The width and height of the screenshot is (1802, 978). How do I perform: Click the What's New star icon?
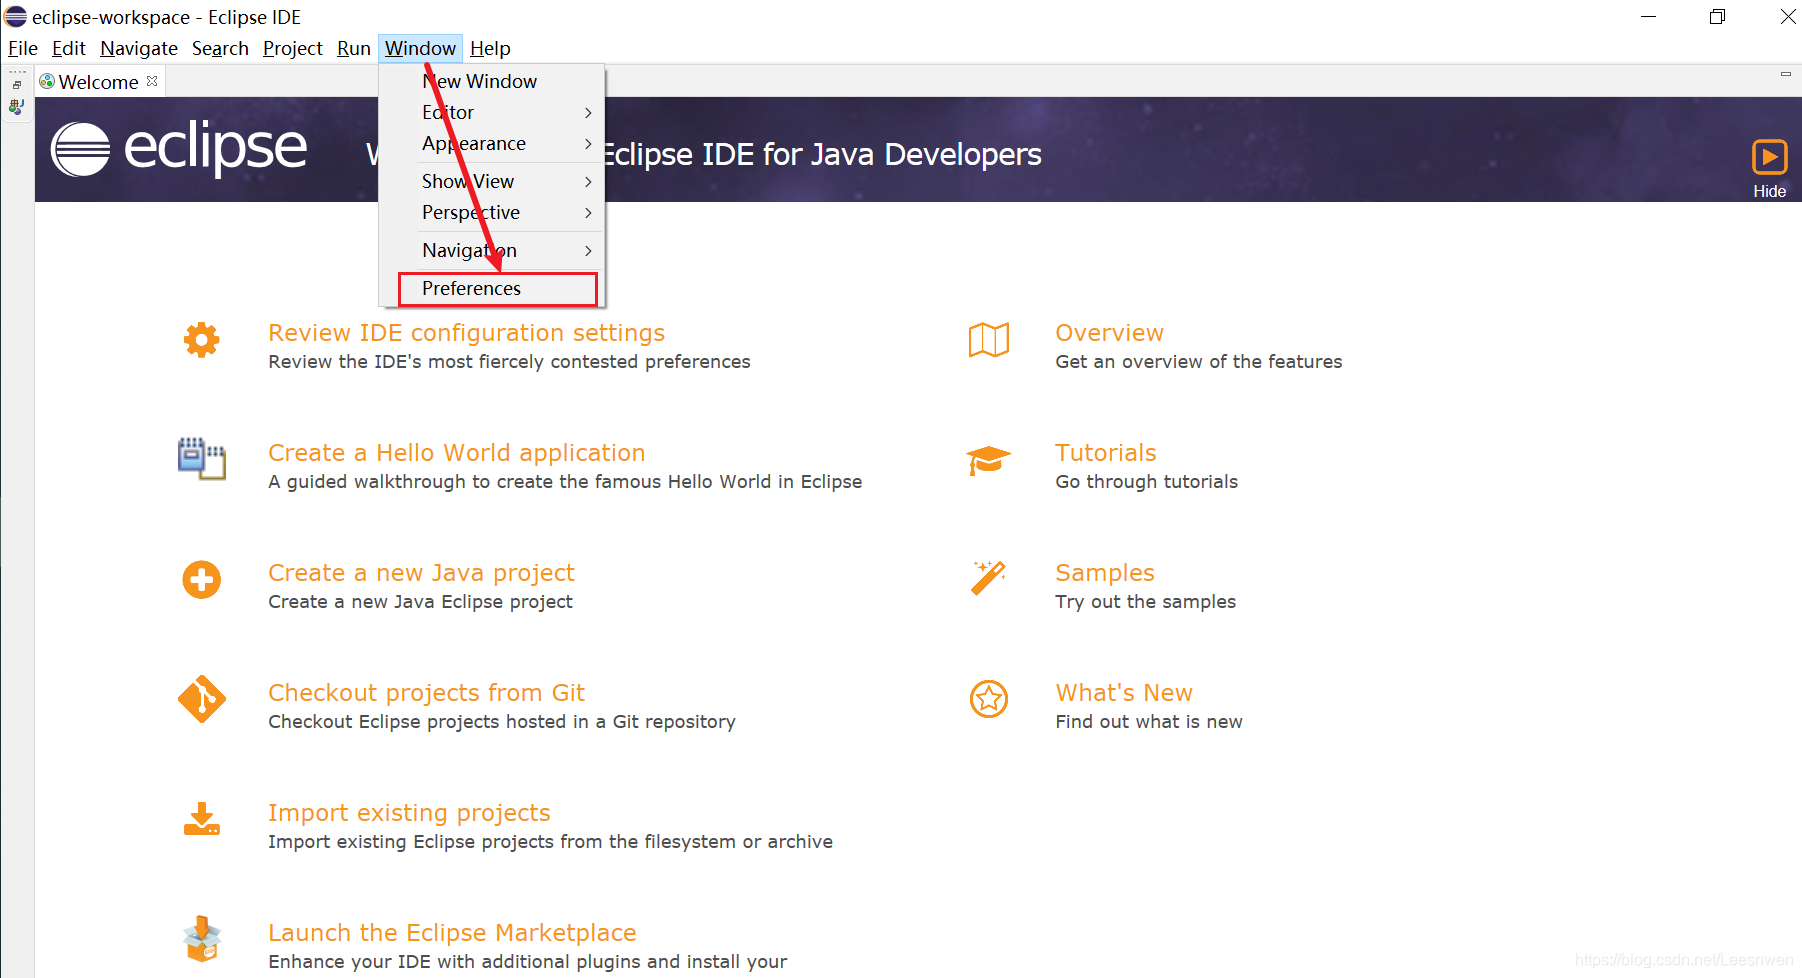(989, 699)
